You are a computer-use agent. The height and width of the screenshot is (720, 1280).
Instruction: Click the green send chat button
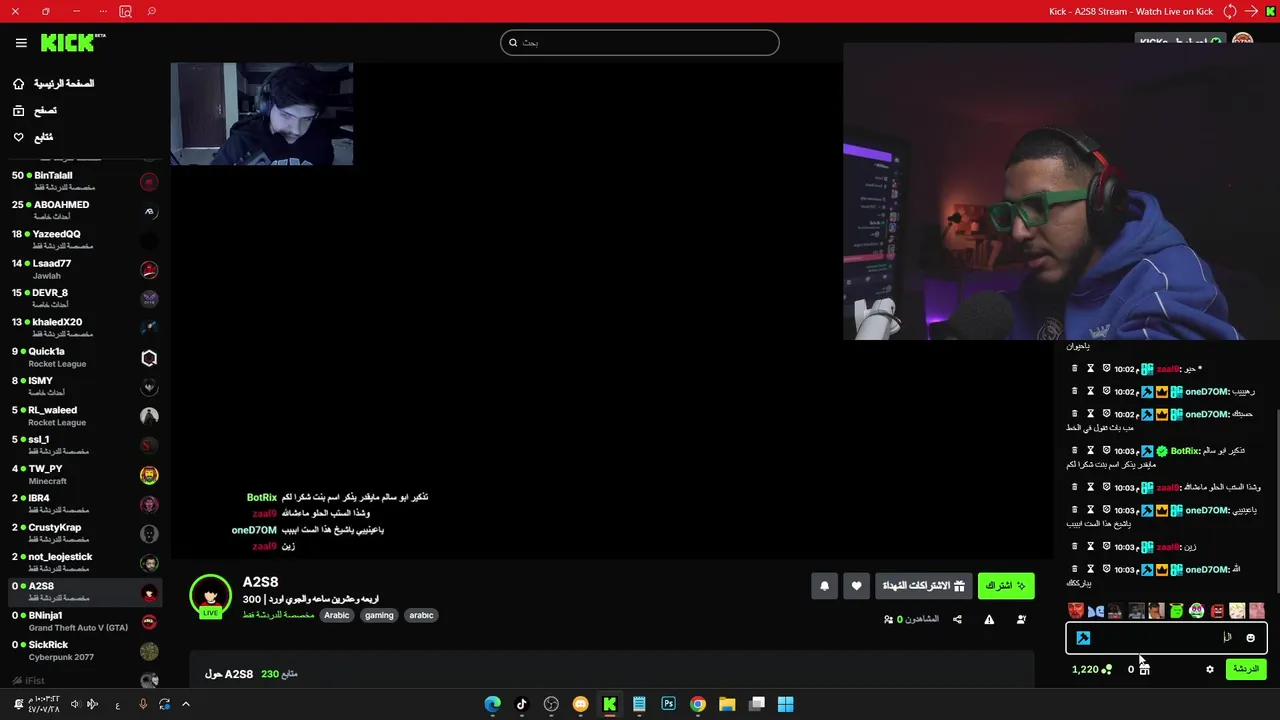click(x=1246, y=669)
